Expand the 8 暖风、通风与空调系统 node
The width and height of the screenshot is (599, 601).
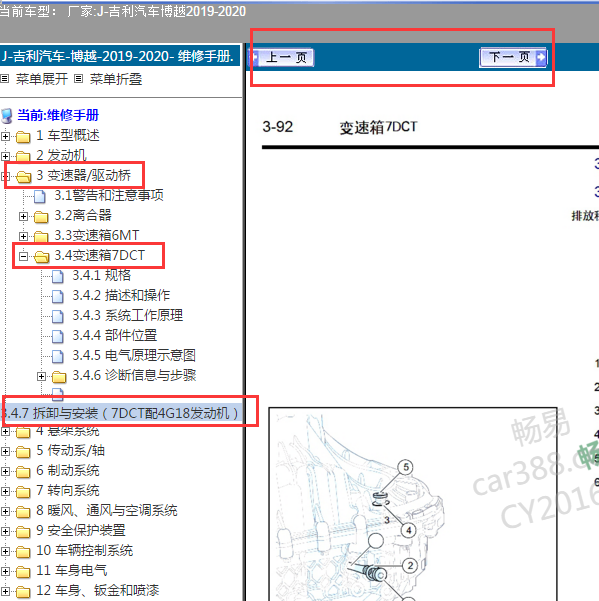tap(5, 511)
